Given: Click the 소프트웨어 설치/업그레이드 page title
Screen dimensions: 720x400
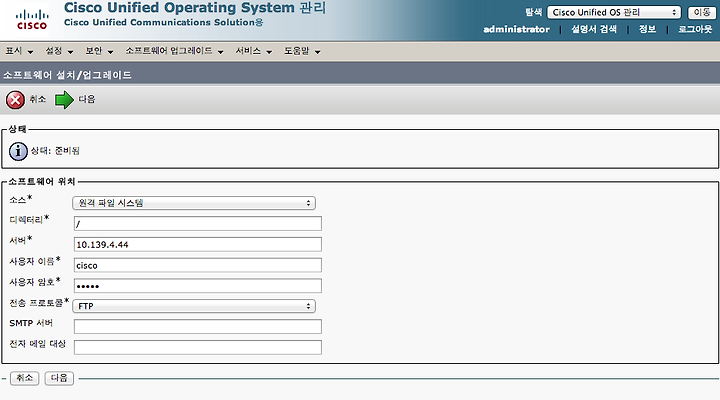Looking at the screenshot, I should [67, 75].
